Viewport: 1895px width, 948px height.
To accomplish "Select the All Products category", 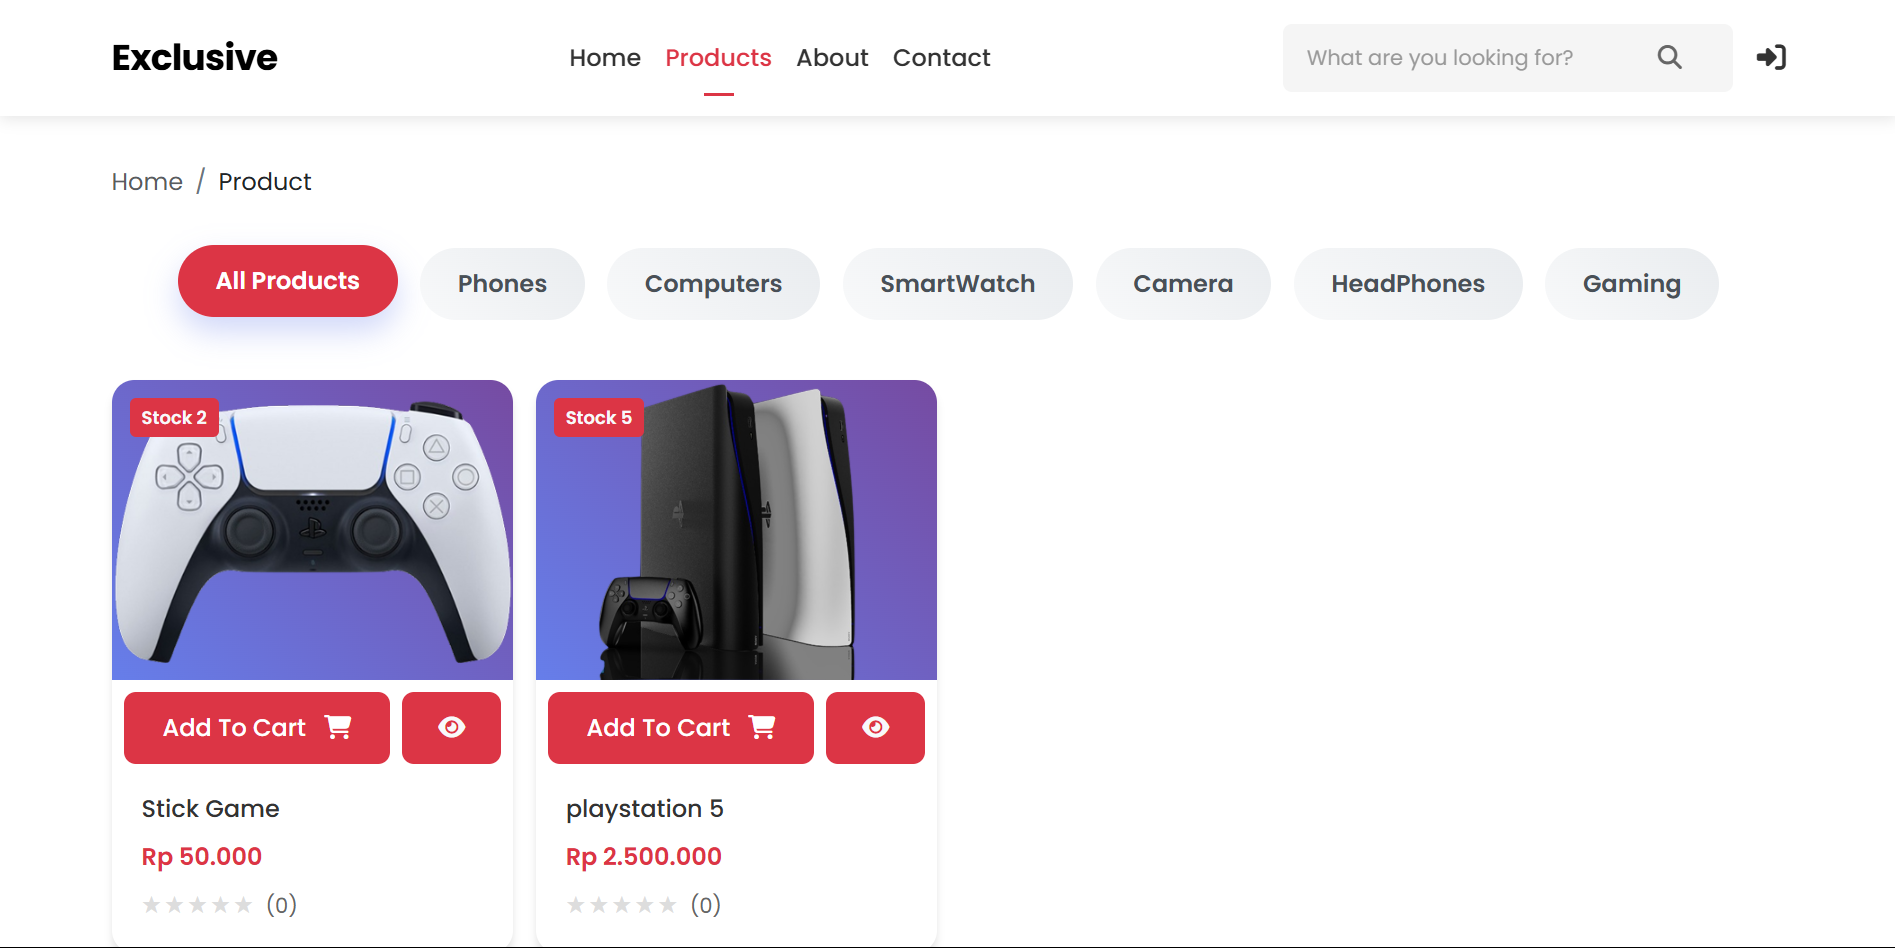I will 288,281.
